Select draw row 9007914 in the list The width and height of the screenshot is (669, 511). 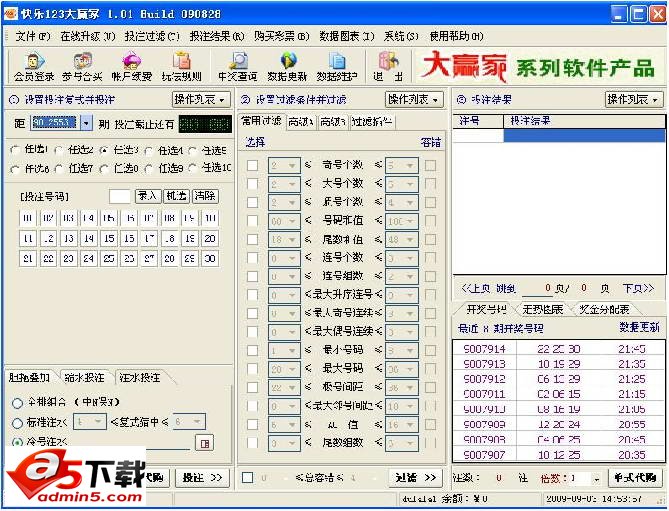pos(558,349)
